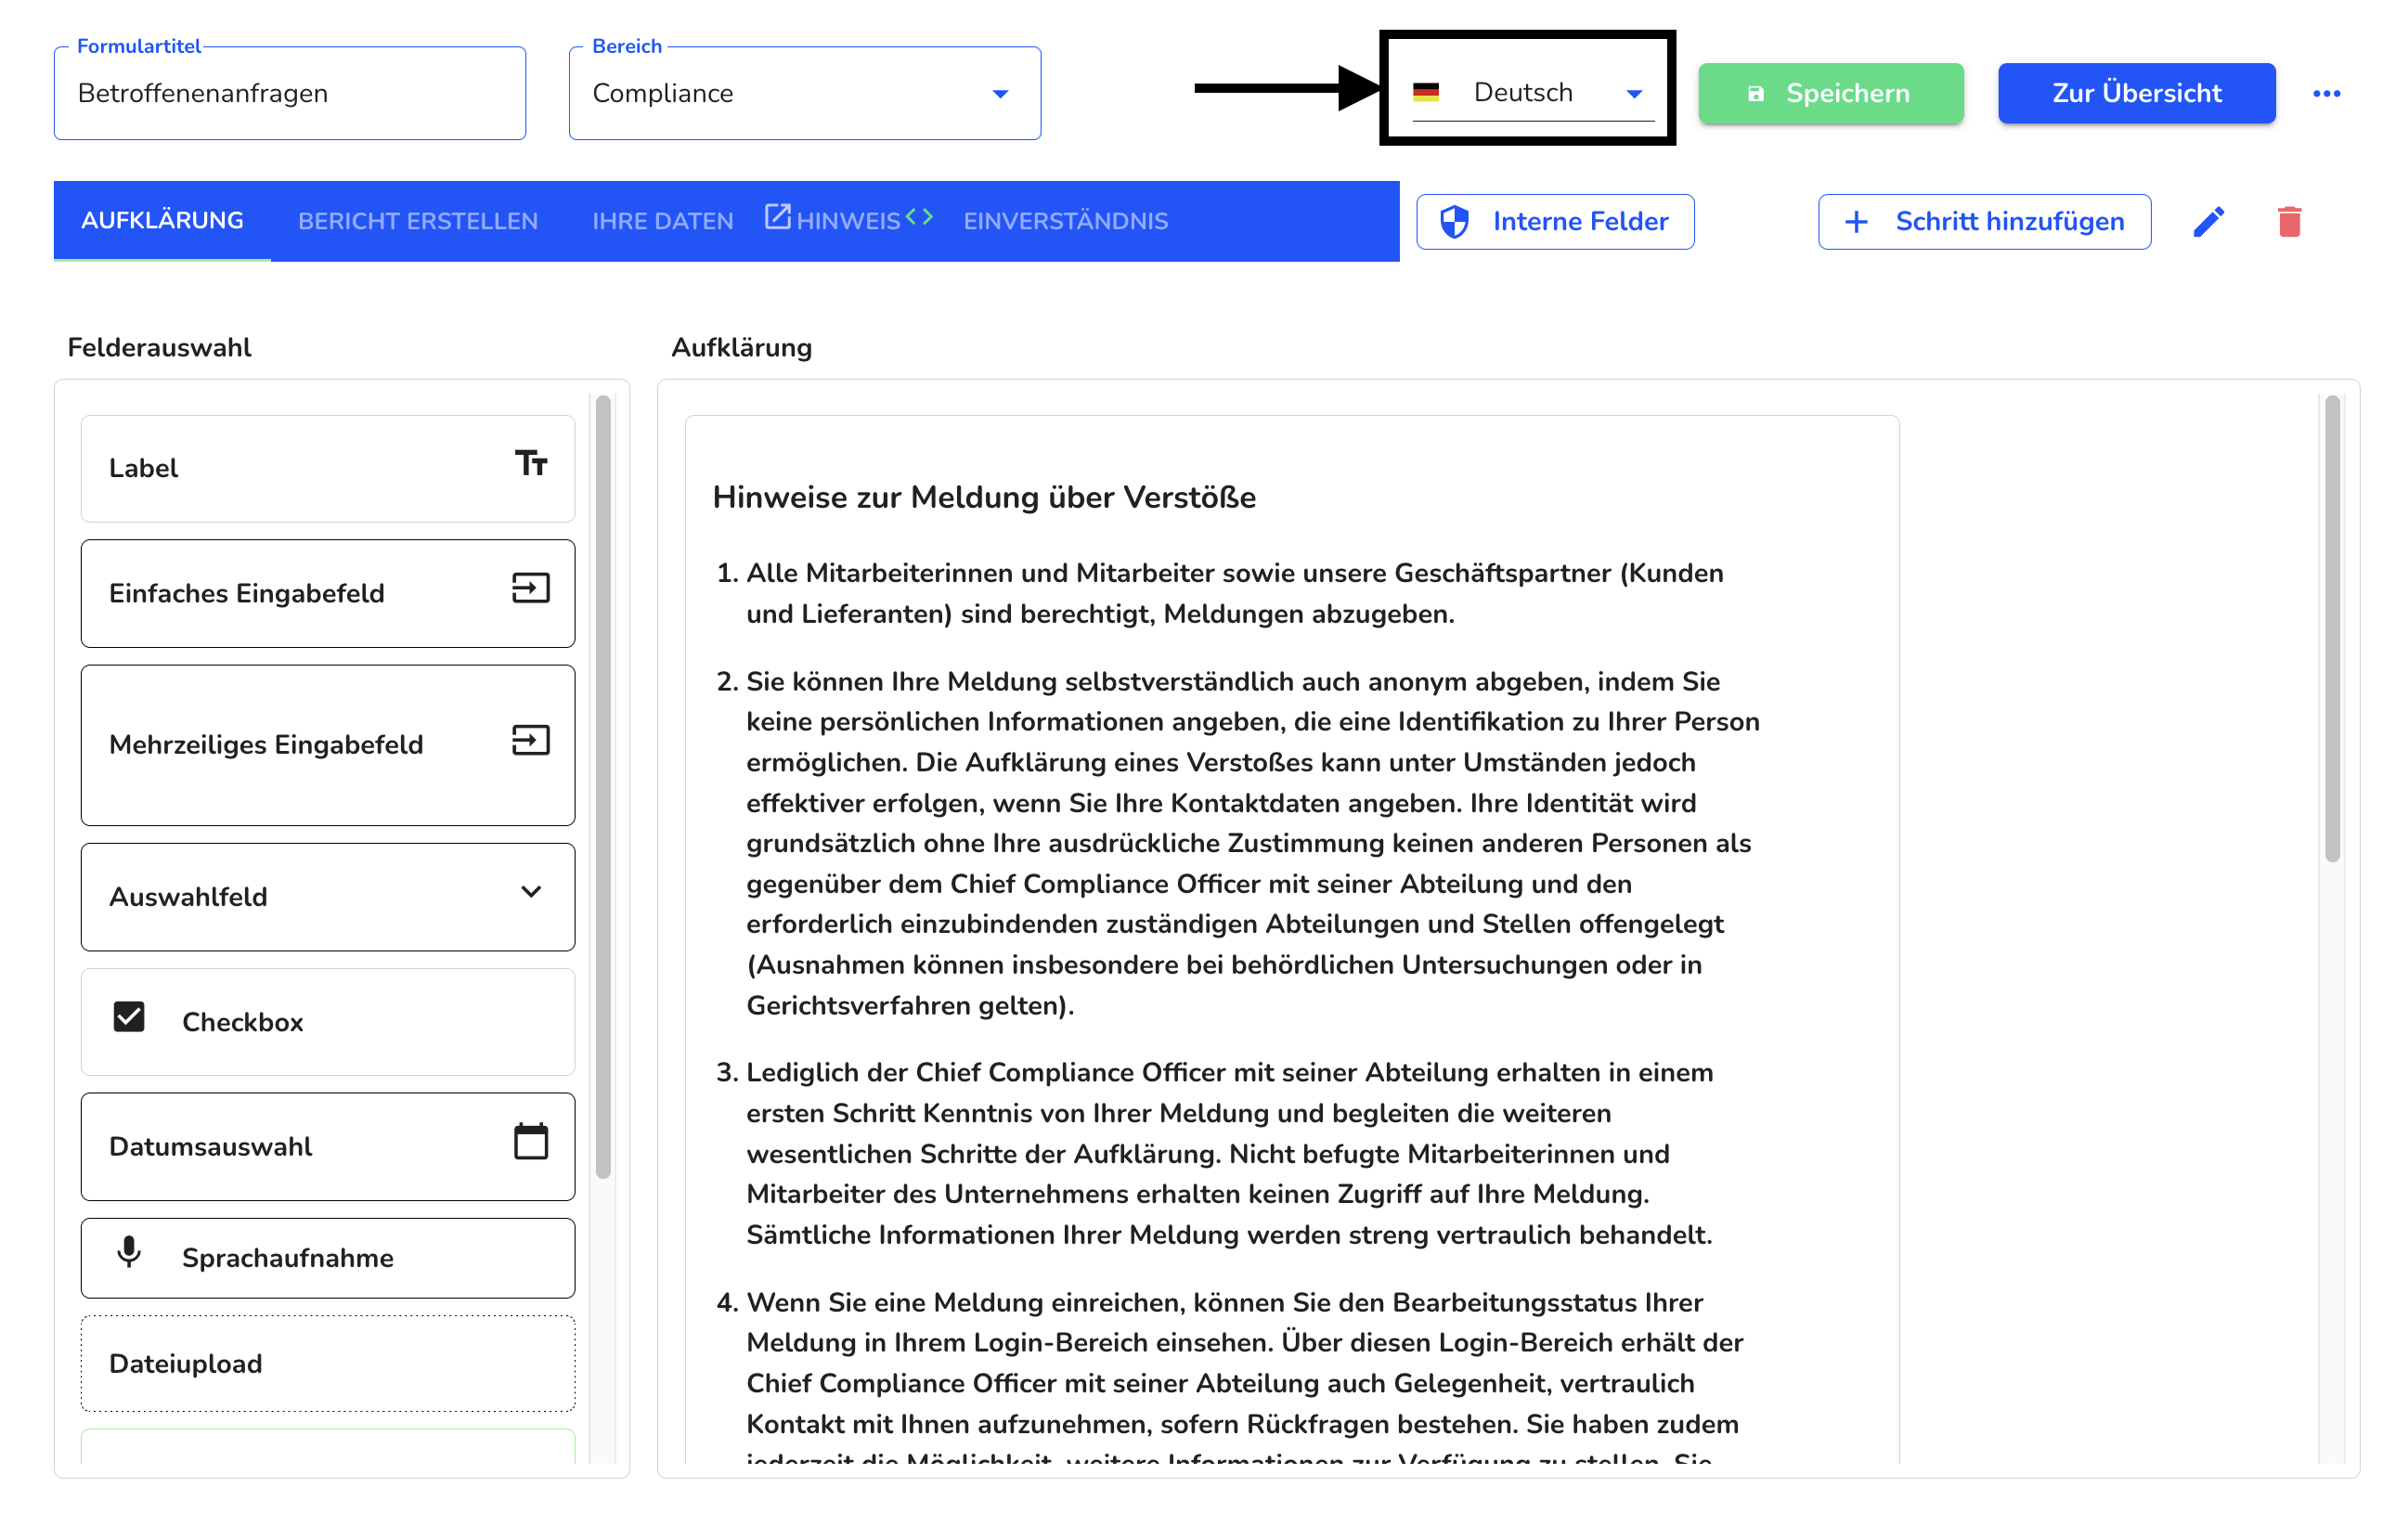Click the microphone icon in Sprachaufnahme
This screenshot has width=2408, height=1513.
[x=129, y=1251]
